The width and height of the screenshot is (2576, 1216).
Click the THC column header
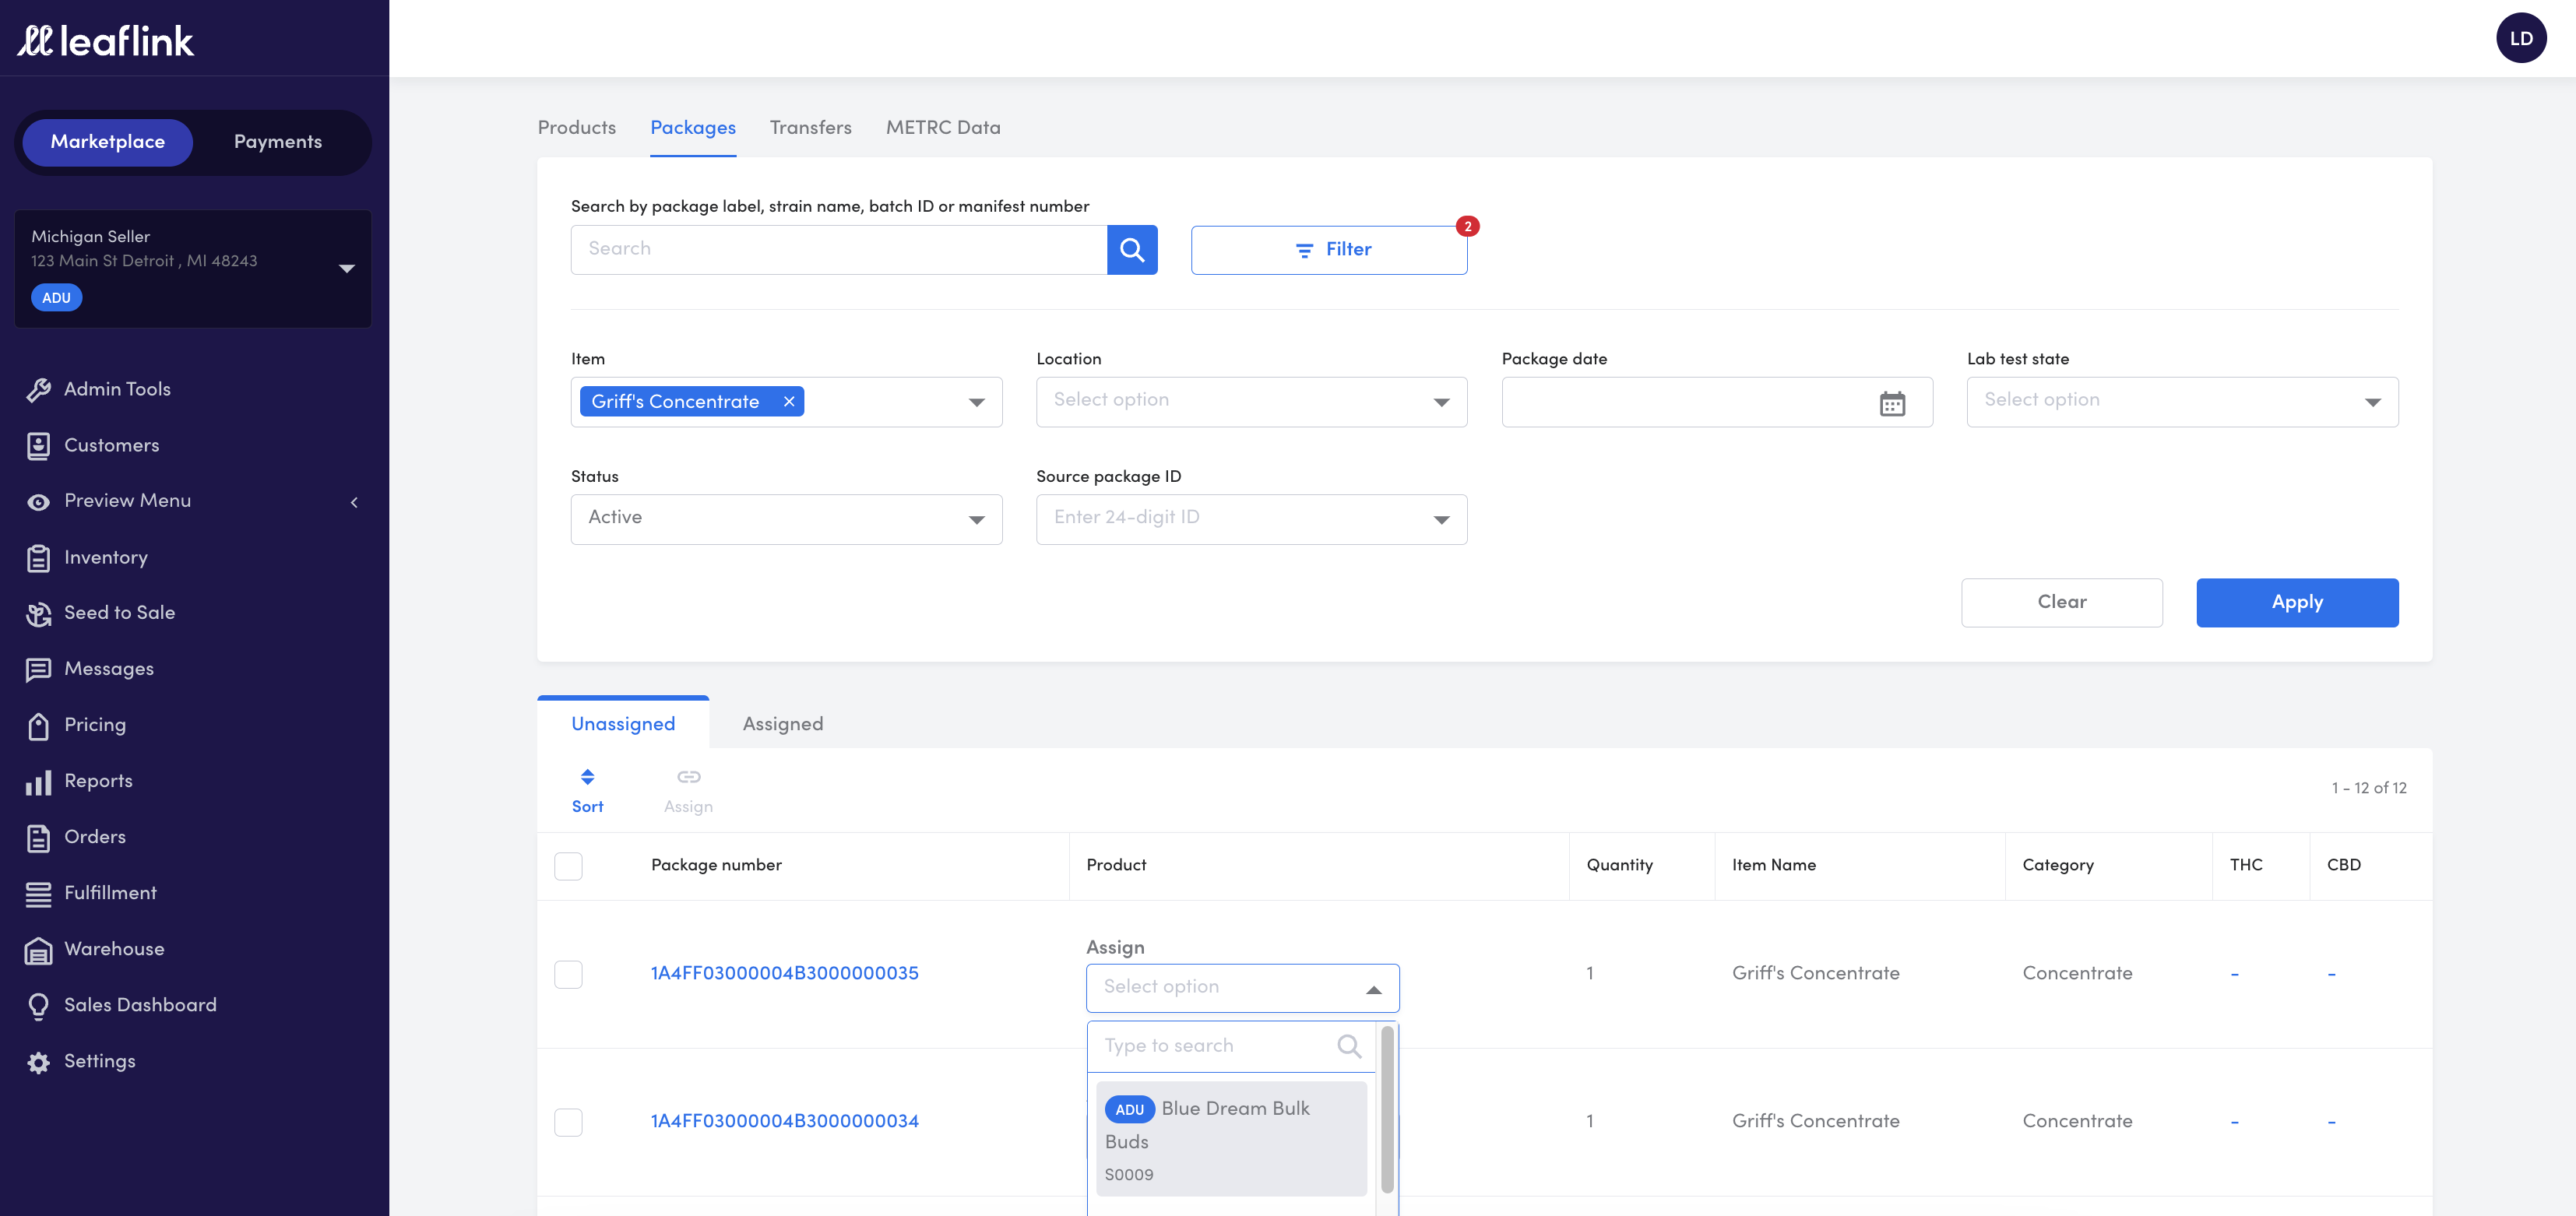(2245, 865)
